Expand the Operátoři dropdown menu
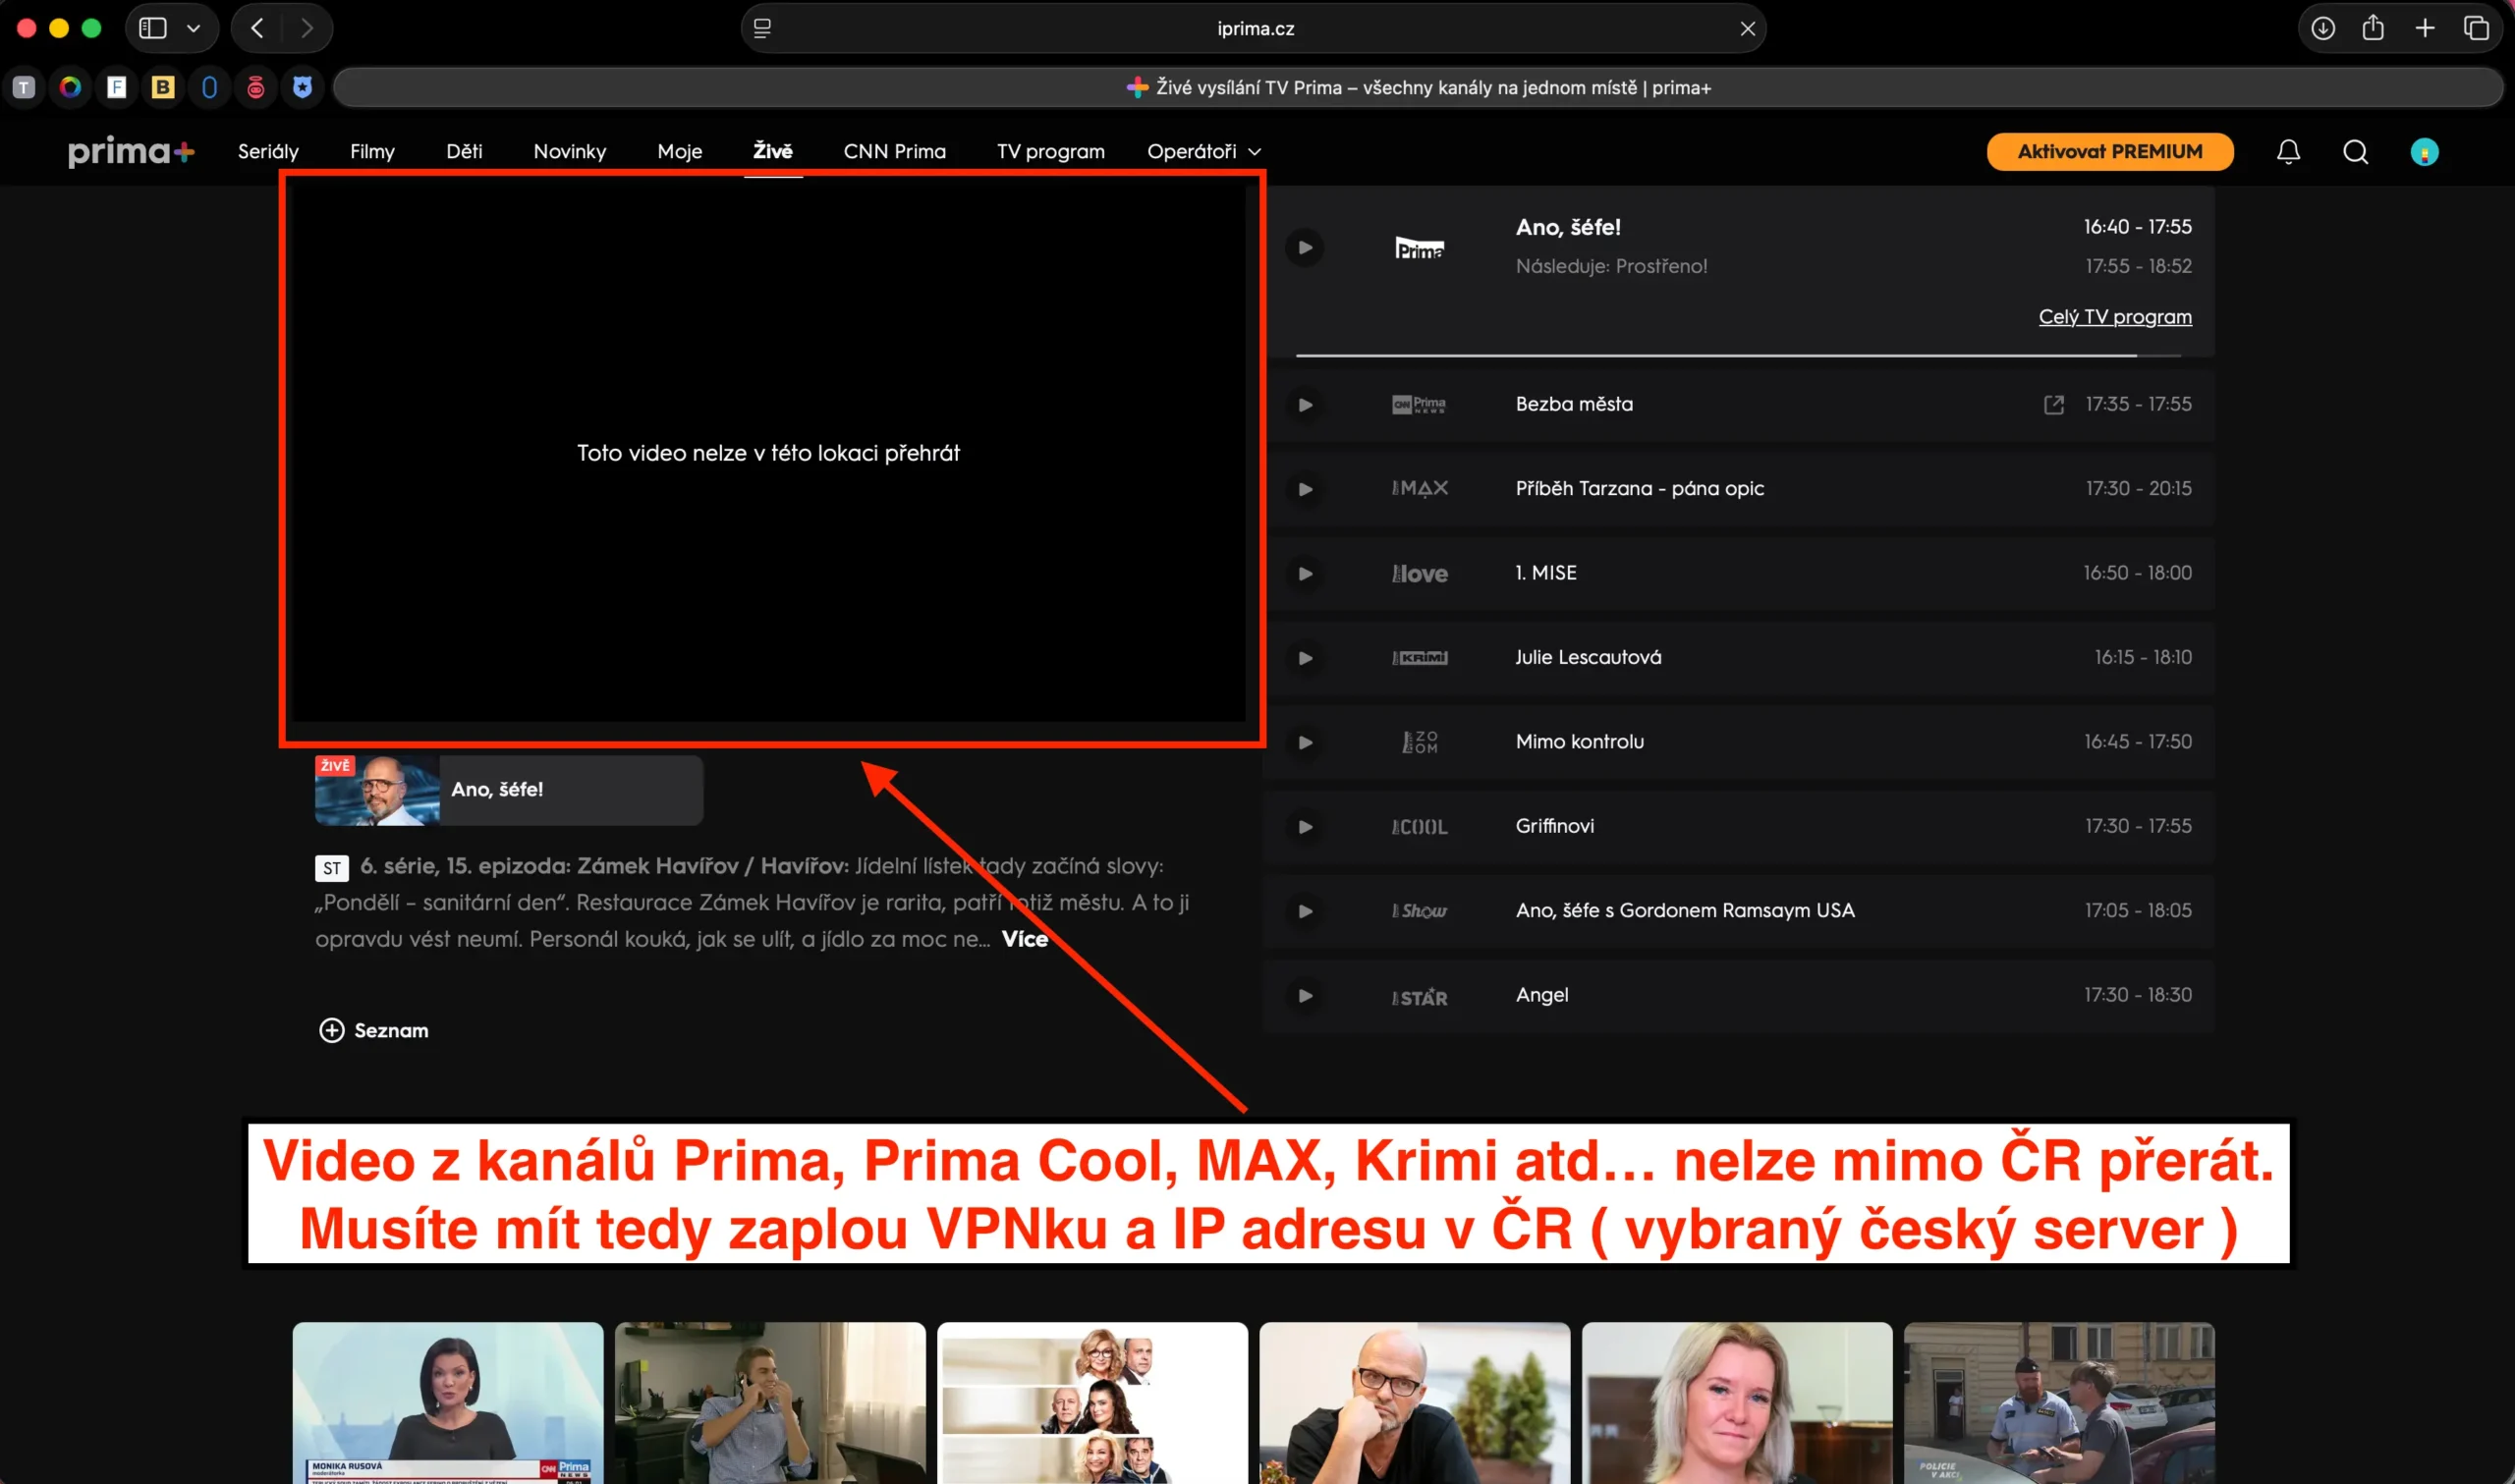Screen dimensions: 2515x1484 1203,152
